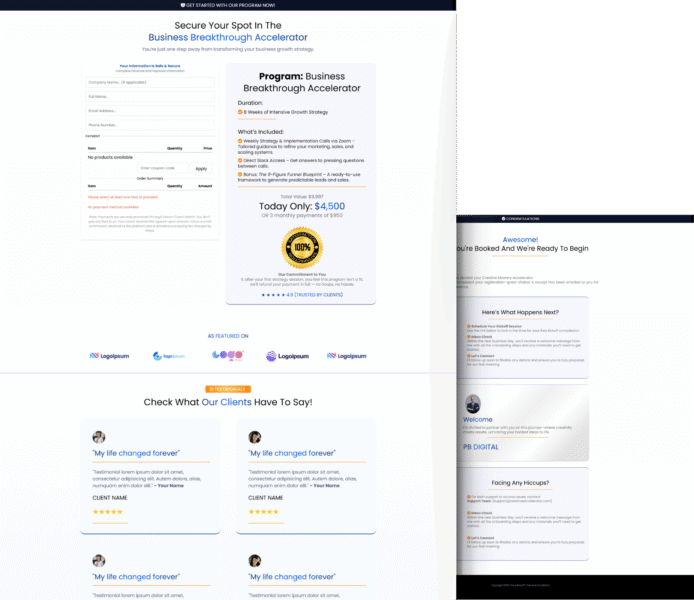Viewport: 694px width, 600px height.
Task: Click the "Check What Our Clients Have To Say!" heading
Action: click(228, 402)
